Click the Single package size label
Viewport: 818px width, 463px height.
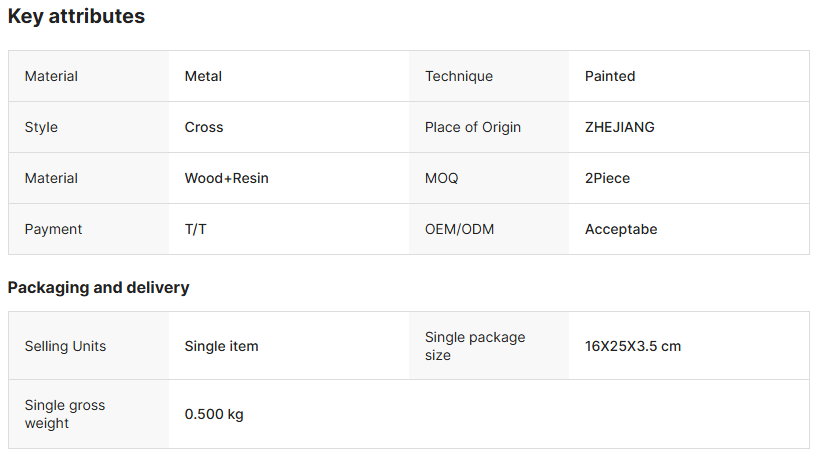(x=475, y=346)
